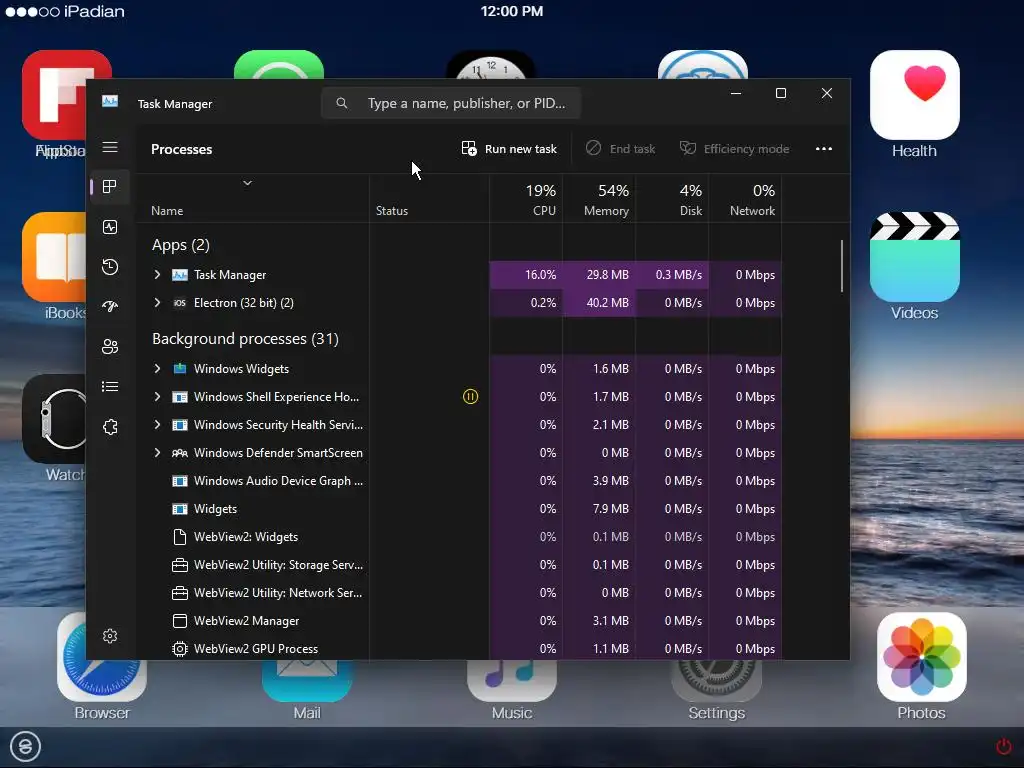Sort processes by Network column

tap(746, 200)
